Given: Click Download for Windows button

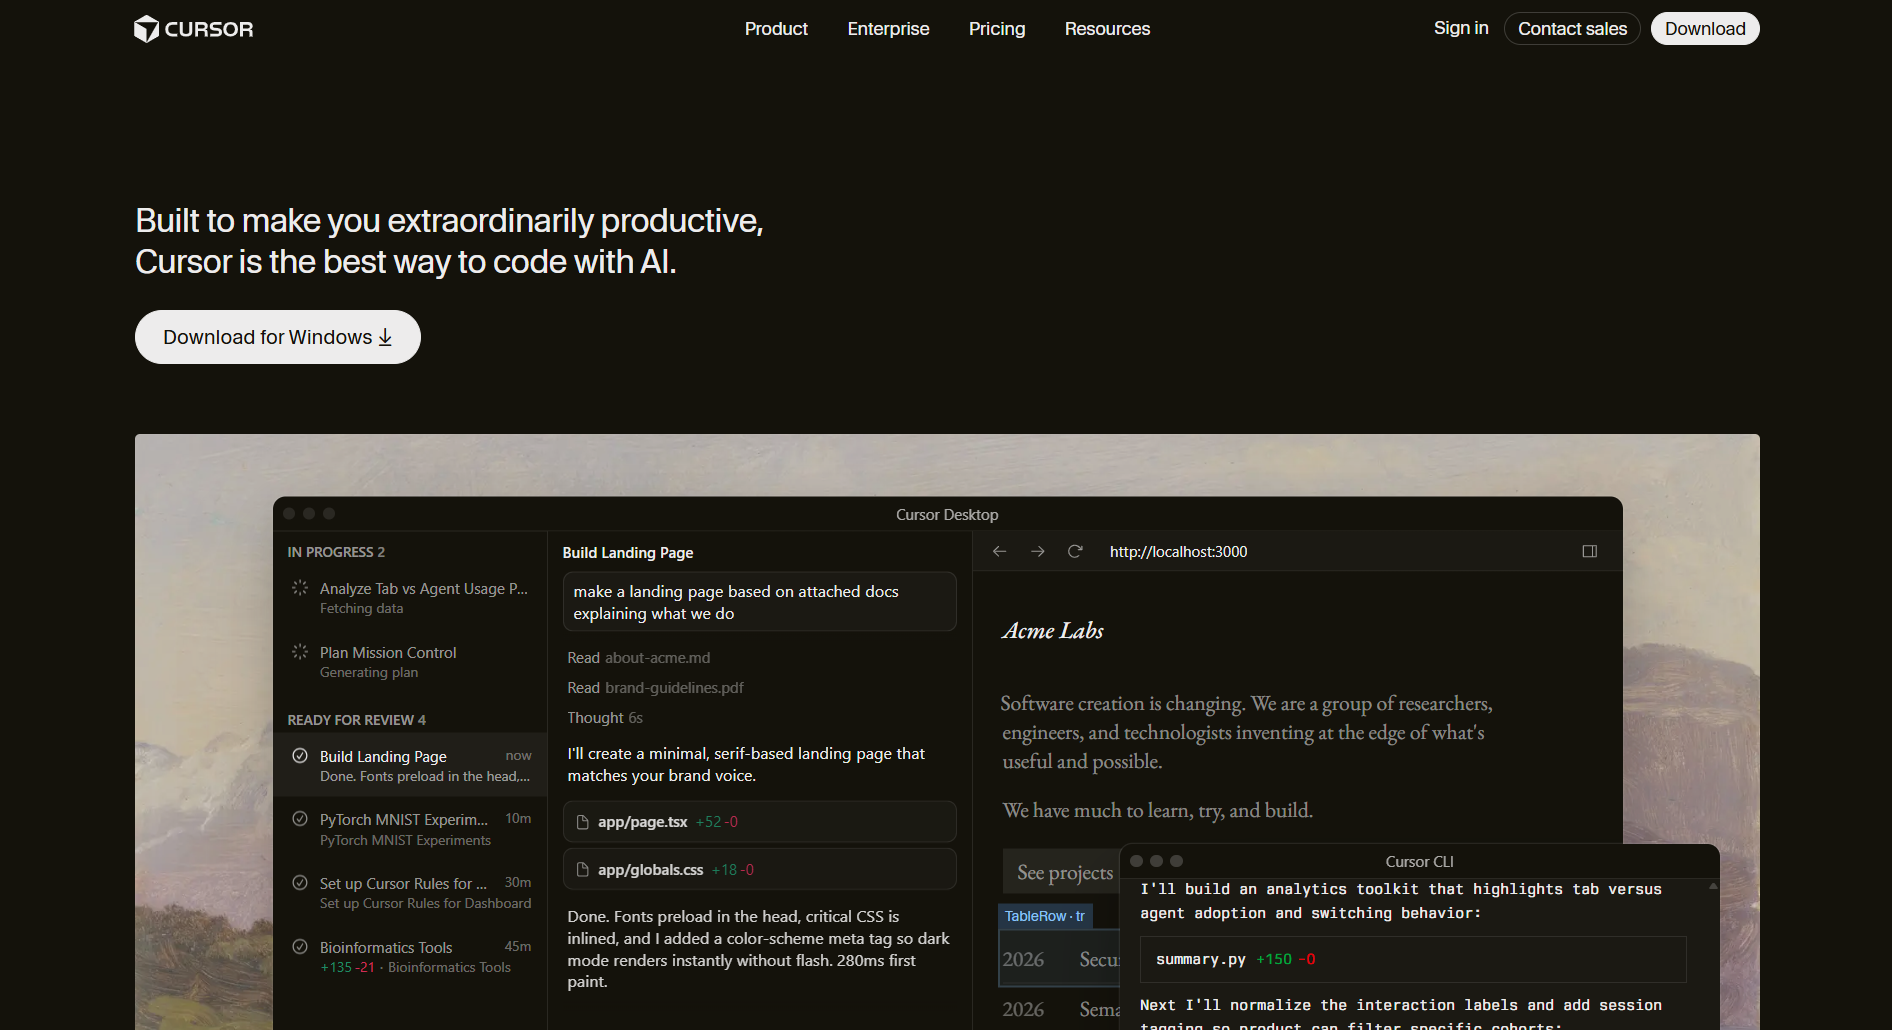Looking at the screenshot, I should 278,337.
